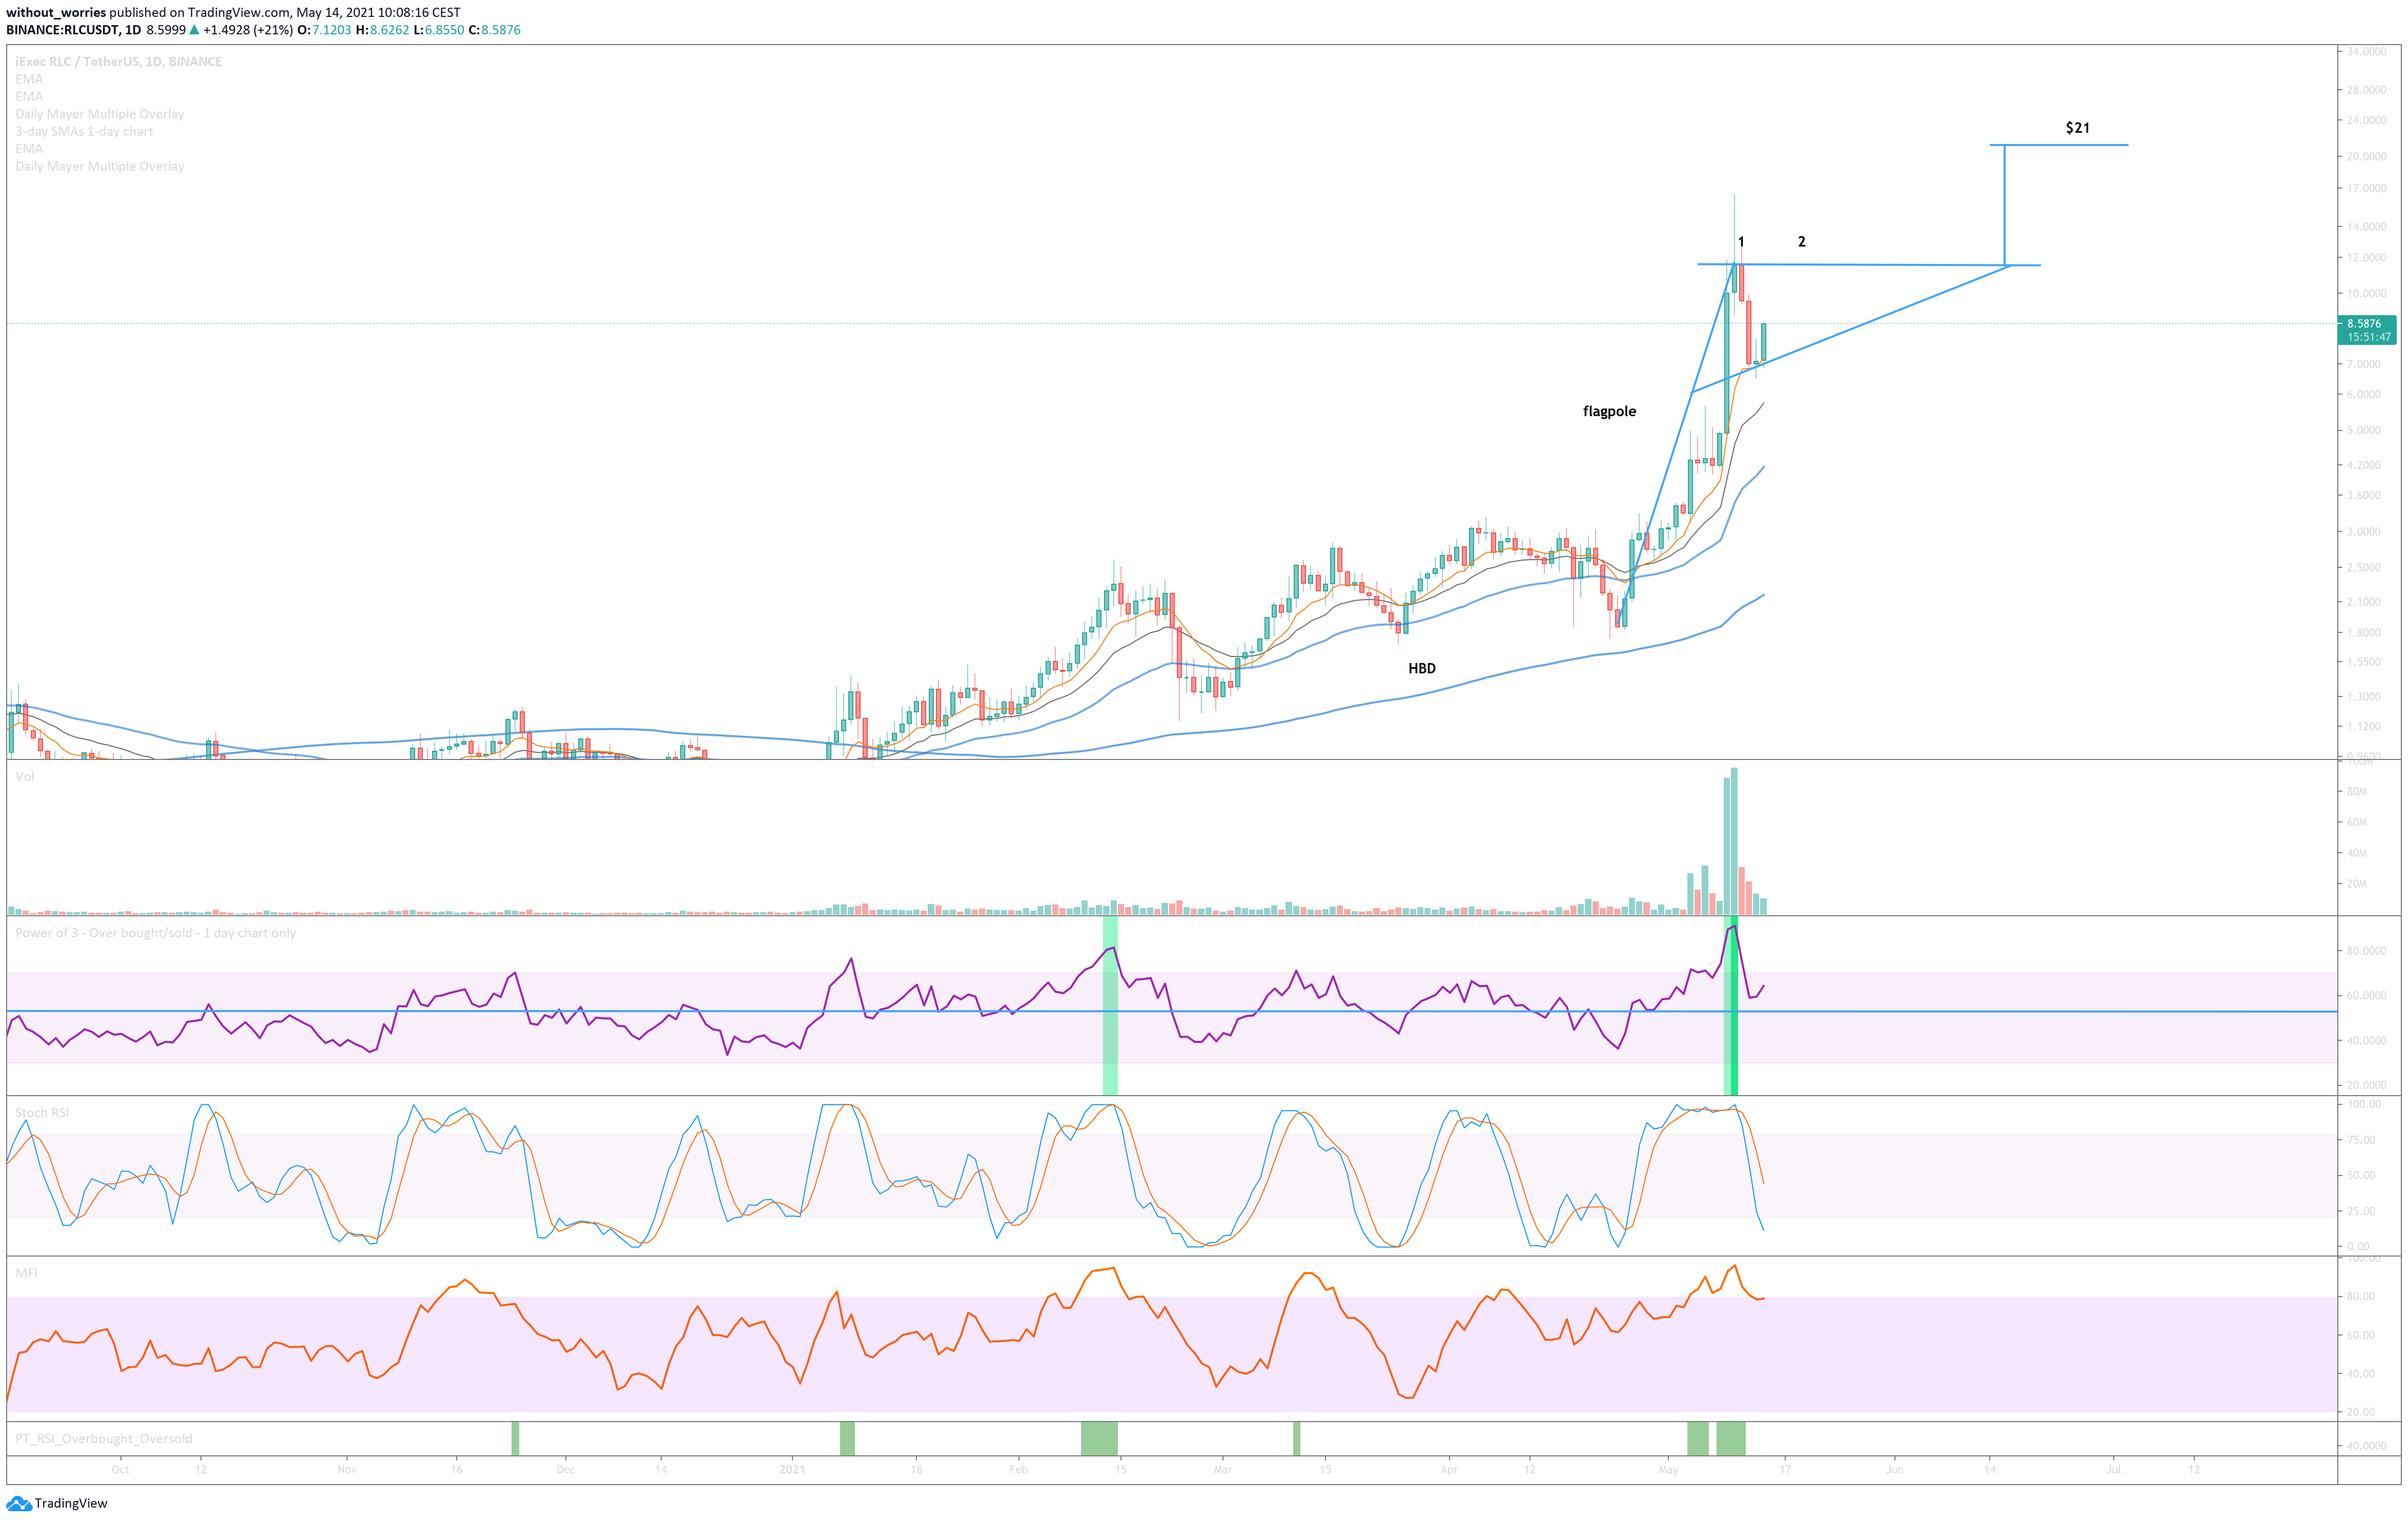Click the MFI pane label
2408x1522 pixels.
coord(26,1273)
